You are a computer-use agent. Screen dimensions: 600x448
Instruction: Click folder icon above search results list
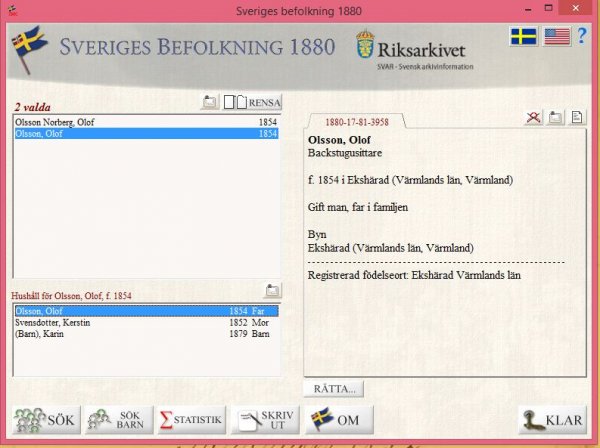tap(210, 101)
